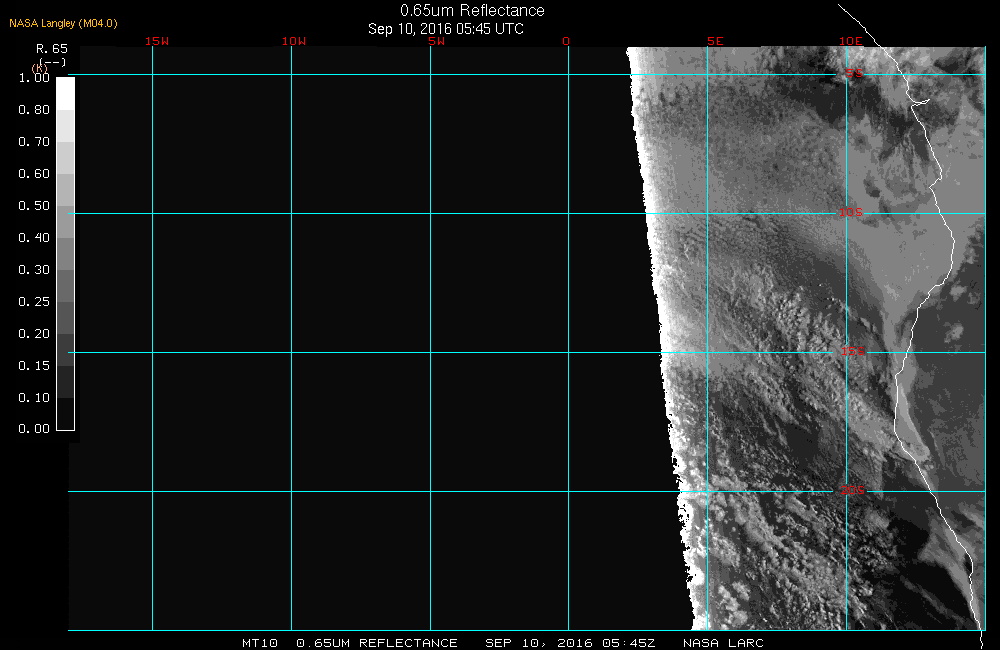
Task: Click the '0.25' colorbar value
Action: pos(34,302)
